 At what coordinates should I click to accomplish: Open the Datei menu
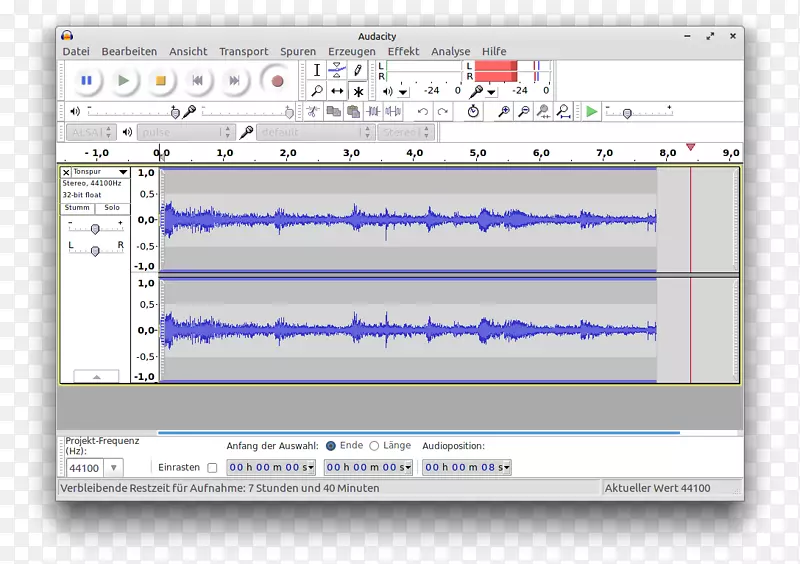(76, 52)
